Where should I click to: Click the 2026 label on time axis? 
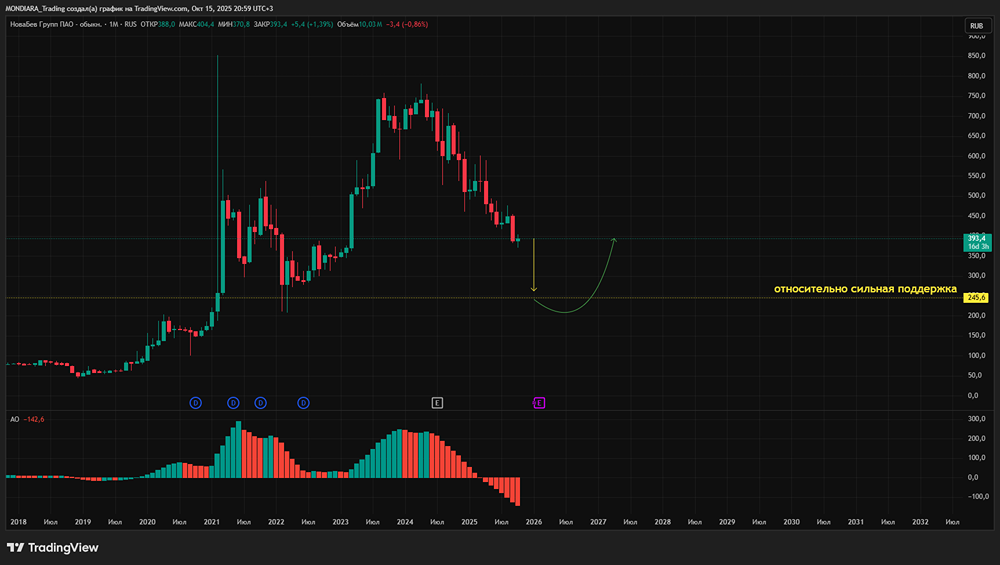(534, 522)
